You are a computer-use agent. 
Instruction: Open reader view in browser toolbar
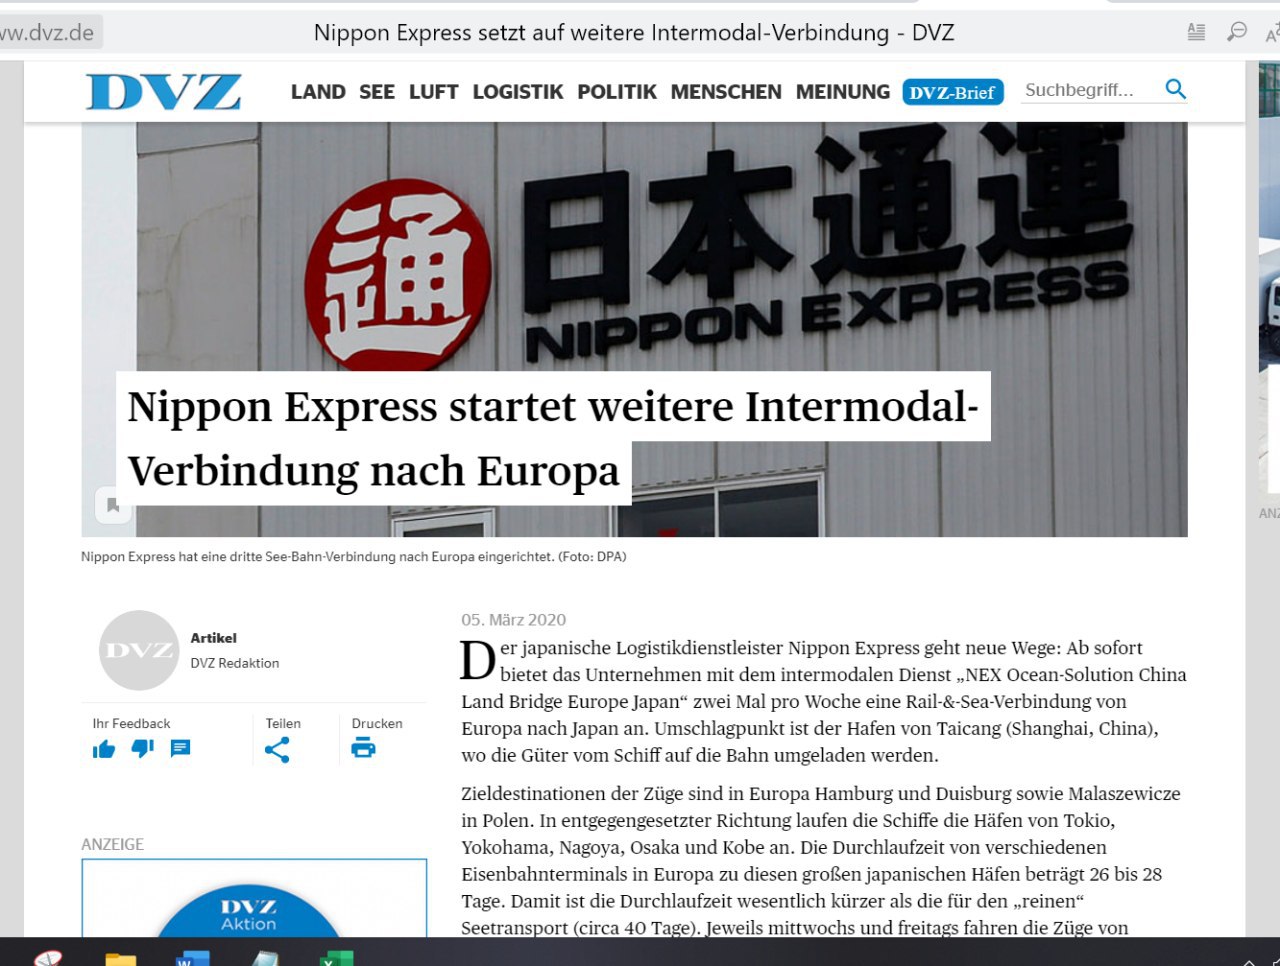pyautogui.click(x=1196, y=32)
